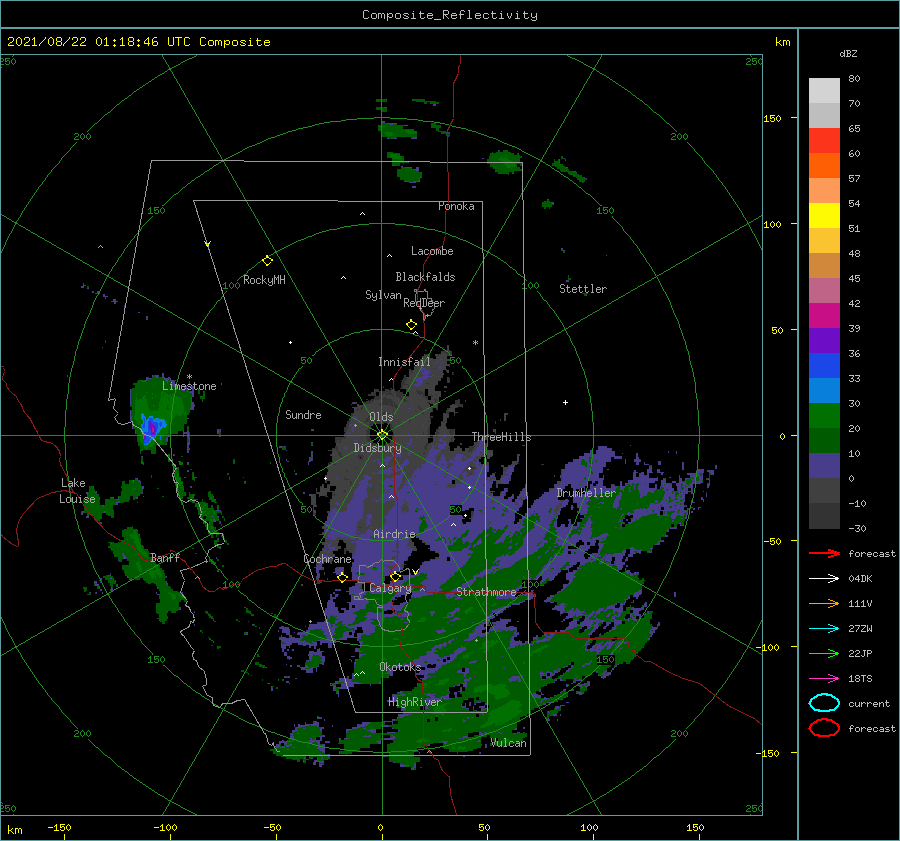Image resolution: width=900 pixels, height=841 pixels.
Task: Click the -100 tick on bottom axis
Action: coord(165,828)
